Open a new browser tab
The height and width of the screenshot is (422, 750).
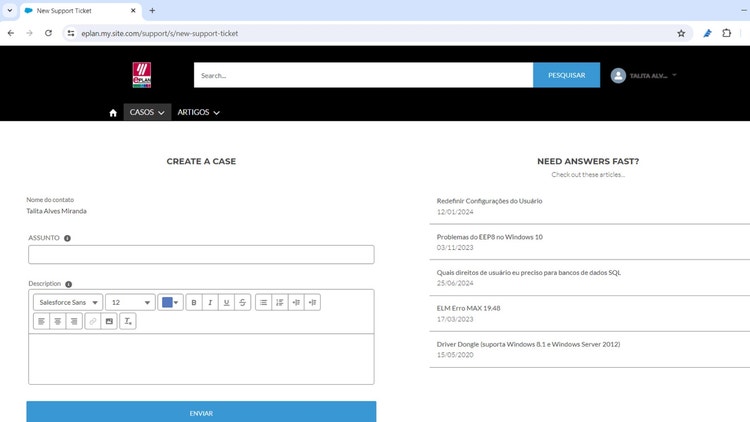pos(152,11)
